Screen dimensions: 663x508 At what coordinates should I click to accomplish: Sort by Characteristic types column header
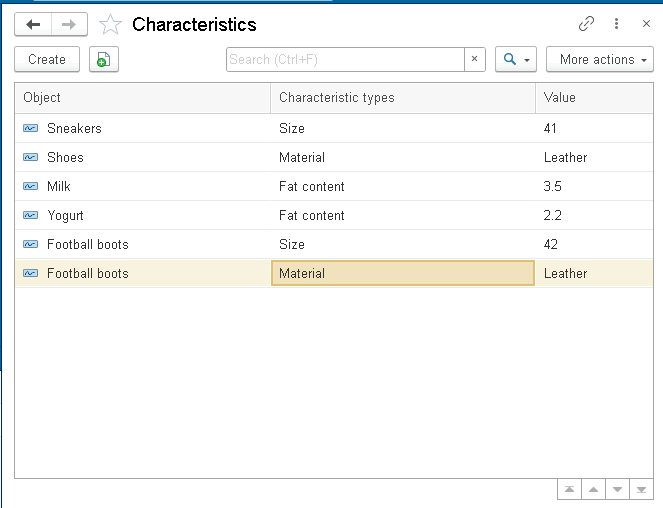click(x=402, y=98)
